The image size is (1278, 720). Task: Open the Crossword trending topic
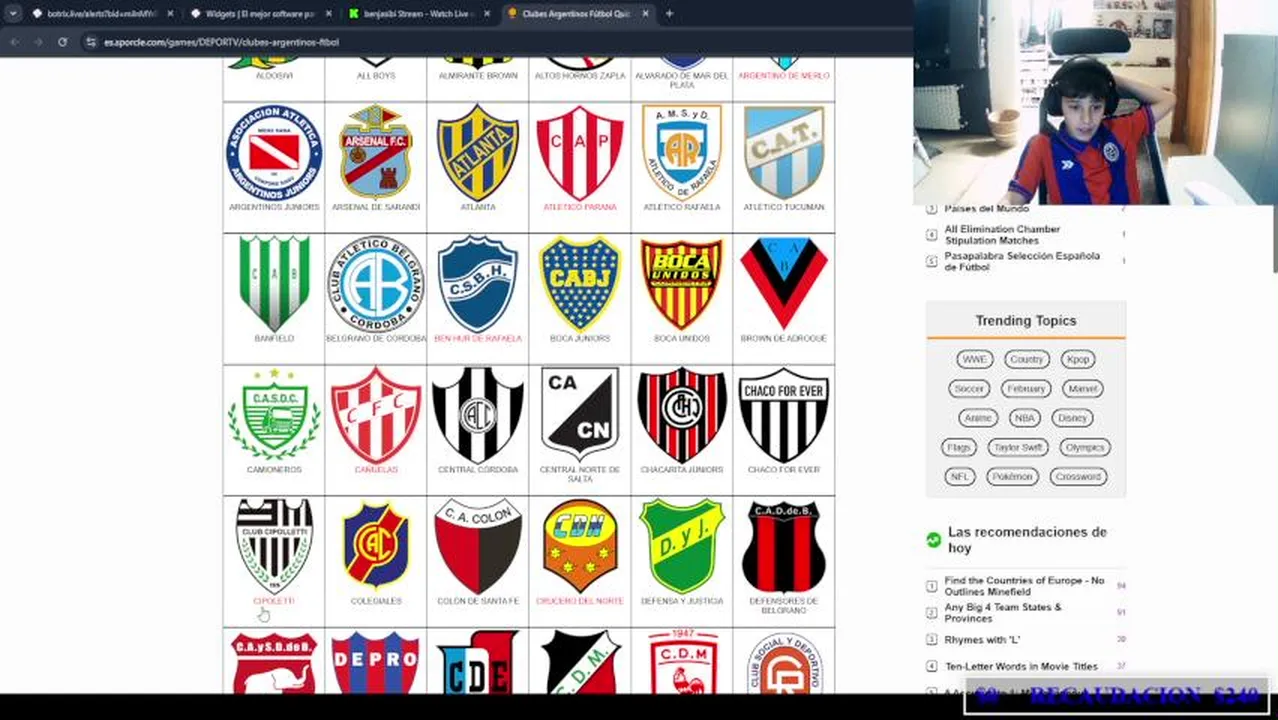[x=1078, y=476]
